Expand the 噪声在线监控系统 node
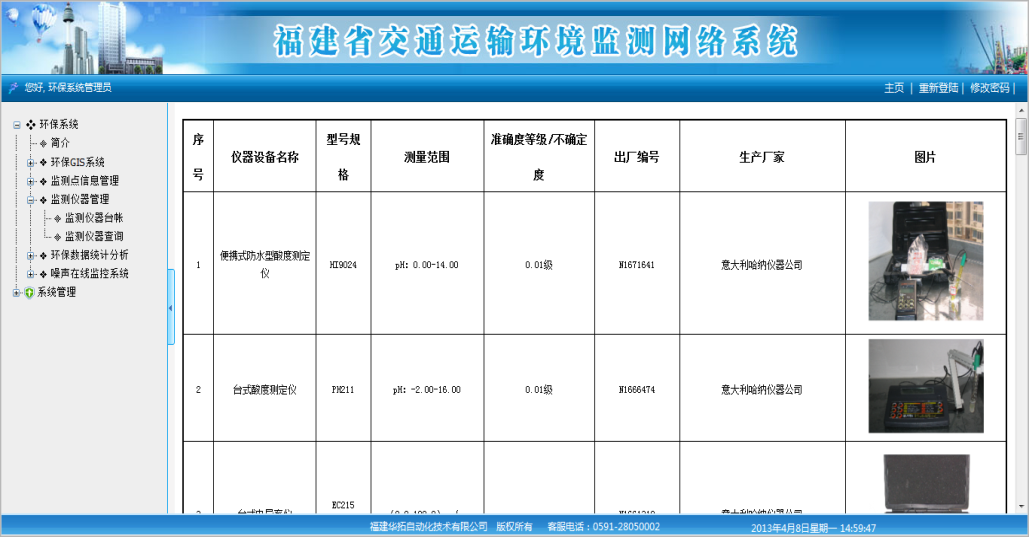 (30, 274)
